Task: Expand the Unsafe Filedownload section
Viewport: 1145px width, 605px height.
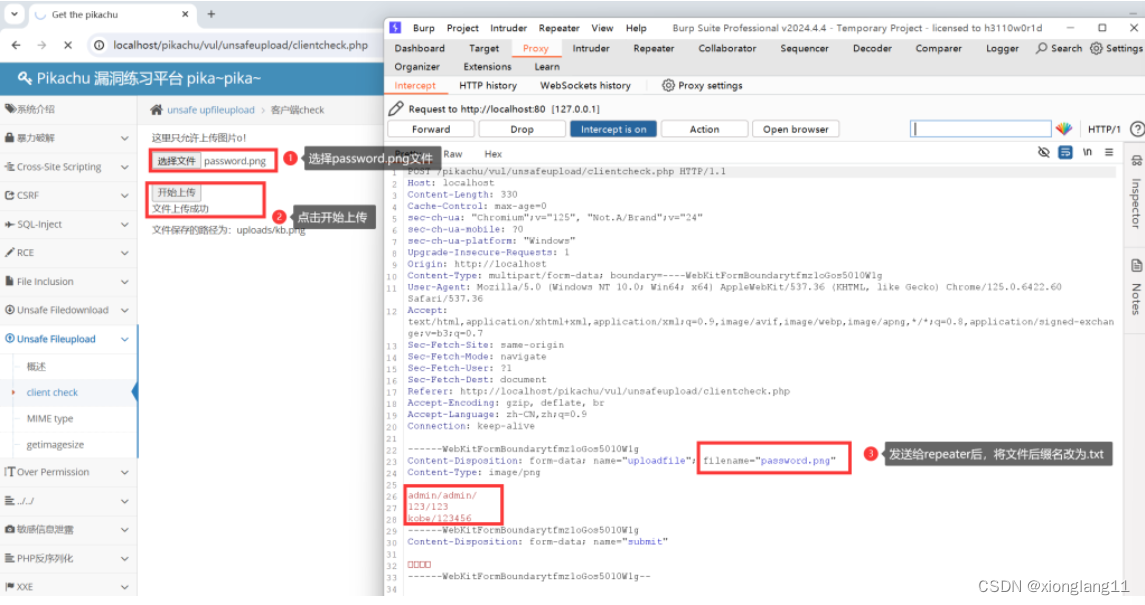Action: coord(68,309)
